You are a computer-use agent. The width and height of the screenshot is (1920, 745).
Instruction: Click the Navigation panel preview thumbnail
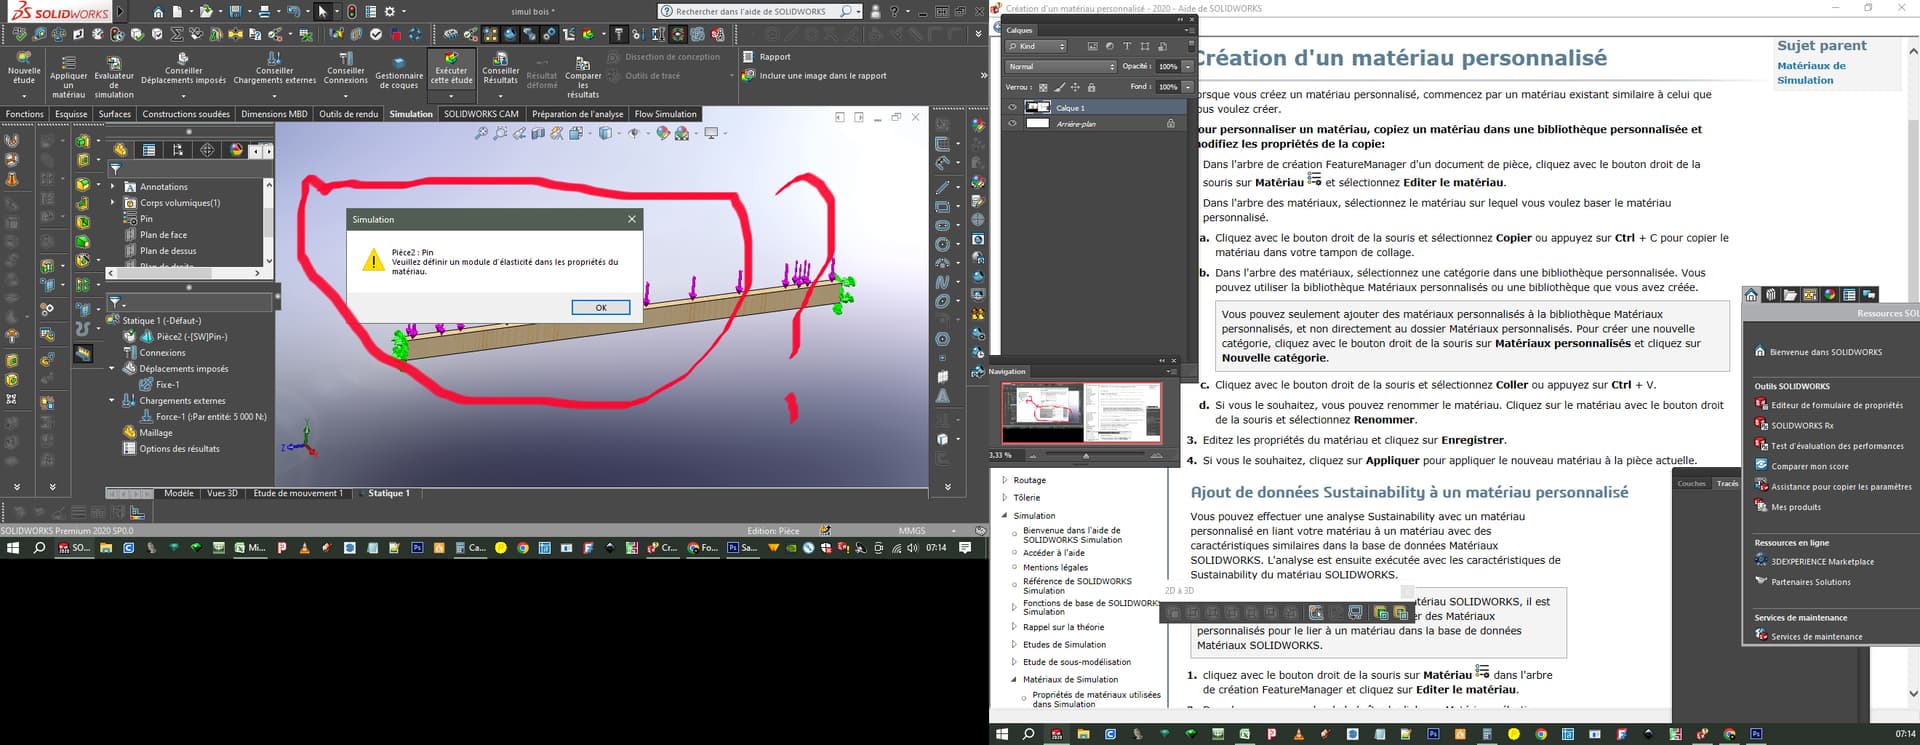(1082, 412)
